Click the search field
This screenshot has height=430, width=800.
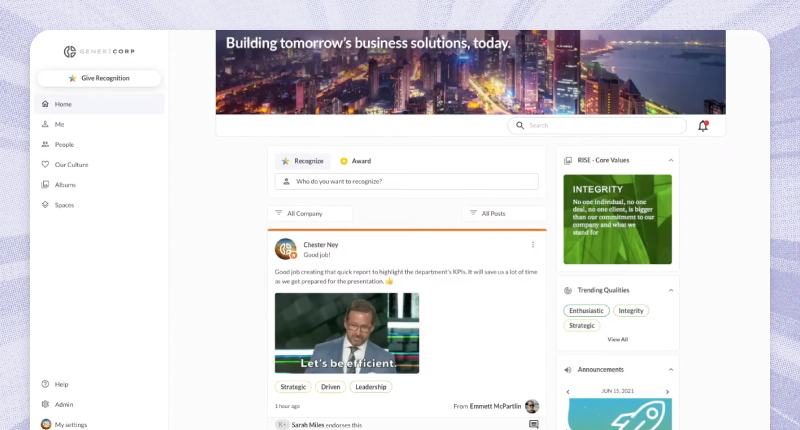coord(597,125)
